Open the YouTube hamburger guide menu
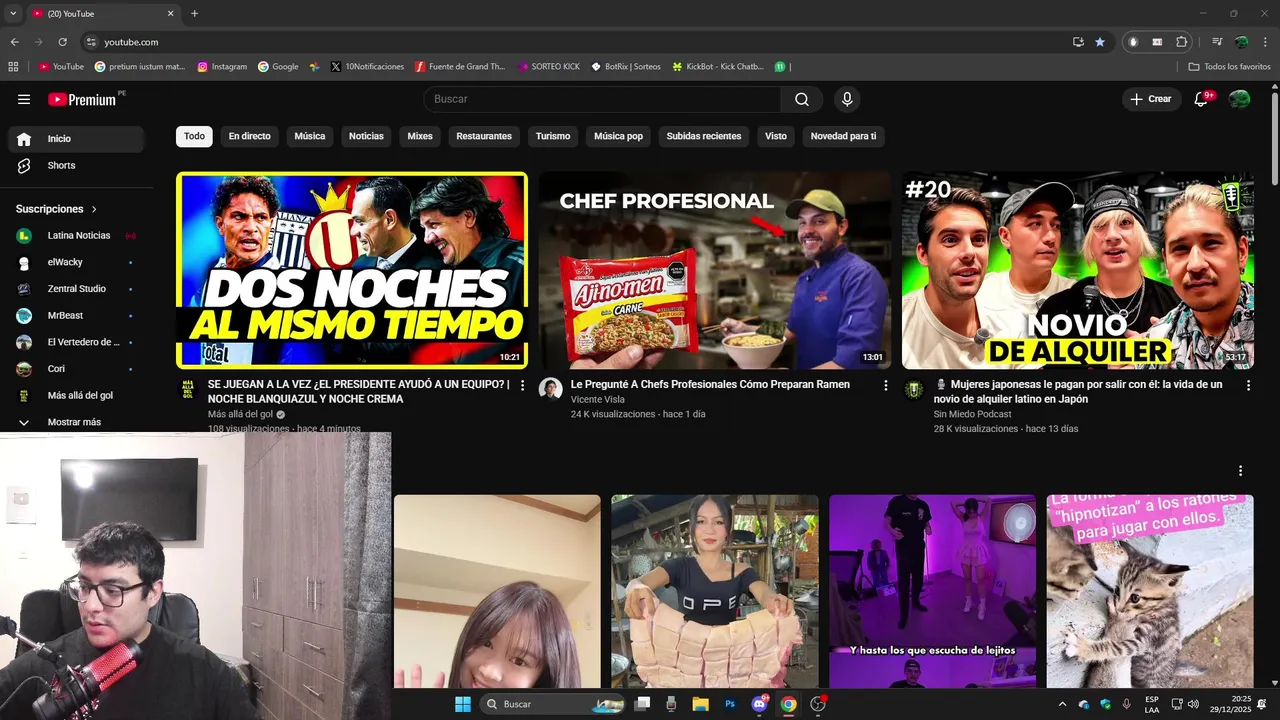 tap(24, 99)
